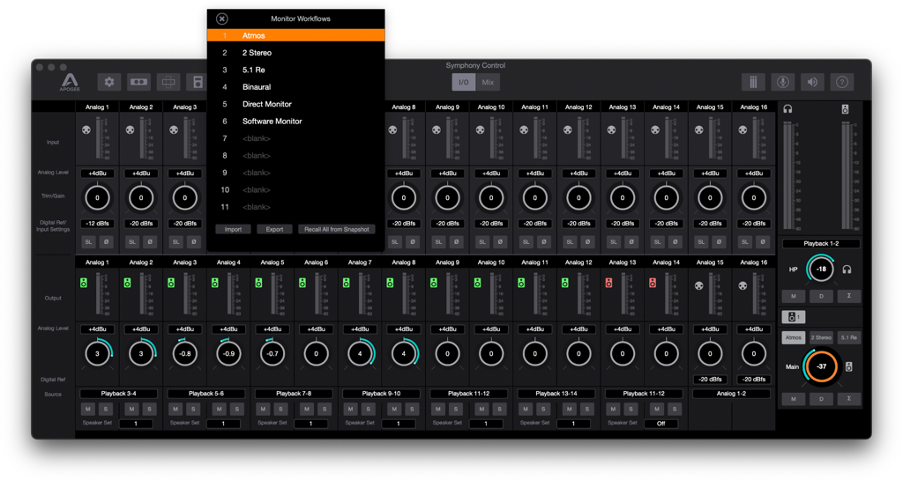
Task: Click the output Analog 7 level knob showing 4
Action: [360, 353]
